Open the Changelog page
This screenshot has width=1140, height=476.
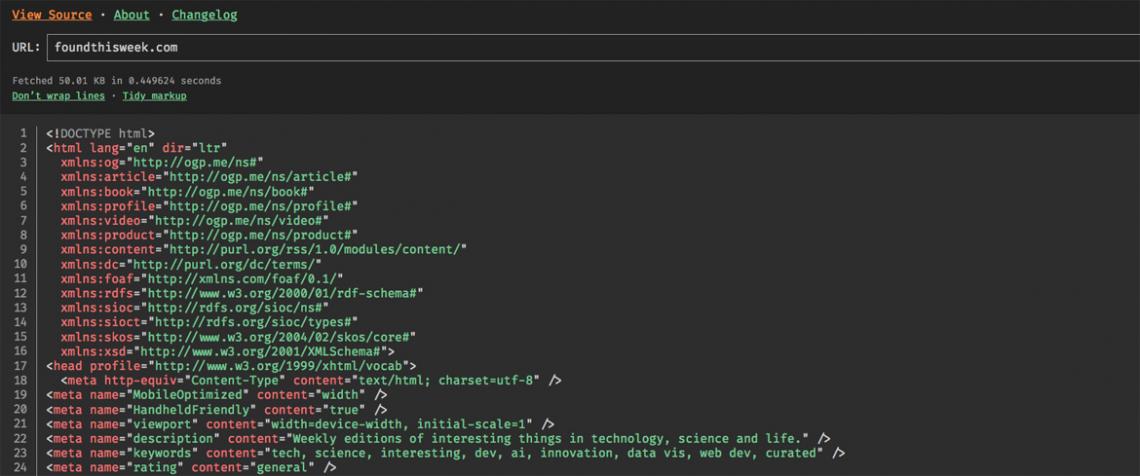pos(204,15)
